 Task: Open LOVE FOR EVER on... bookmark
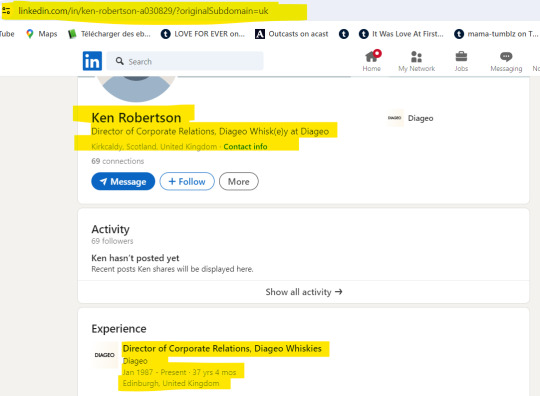pos(203,34)
